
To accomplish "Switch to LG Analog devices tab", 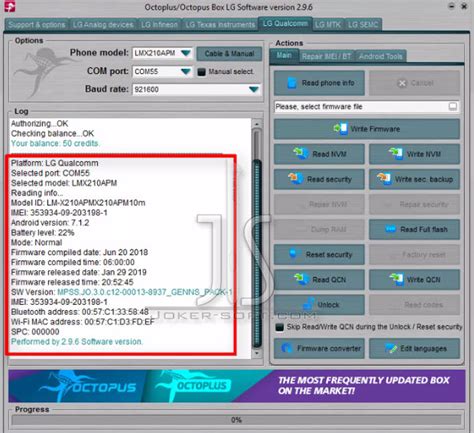I will click(x=103, y=25).
